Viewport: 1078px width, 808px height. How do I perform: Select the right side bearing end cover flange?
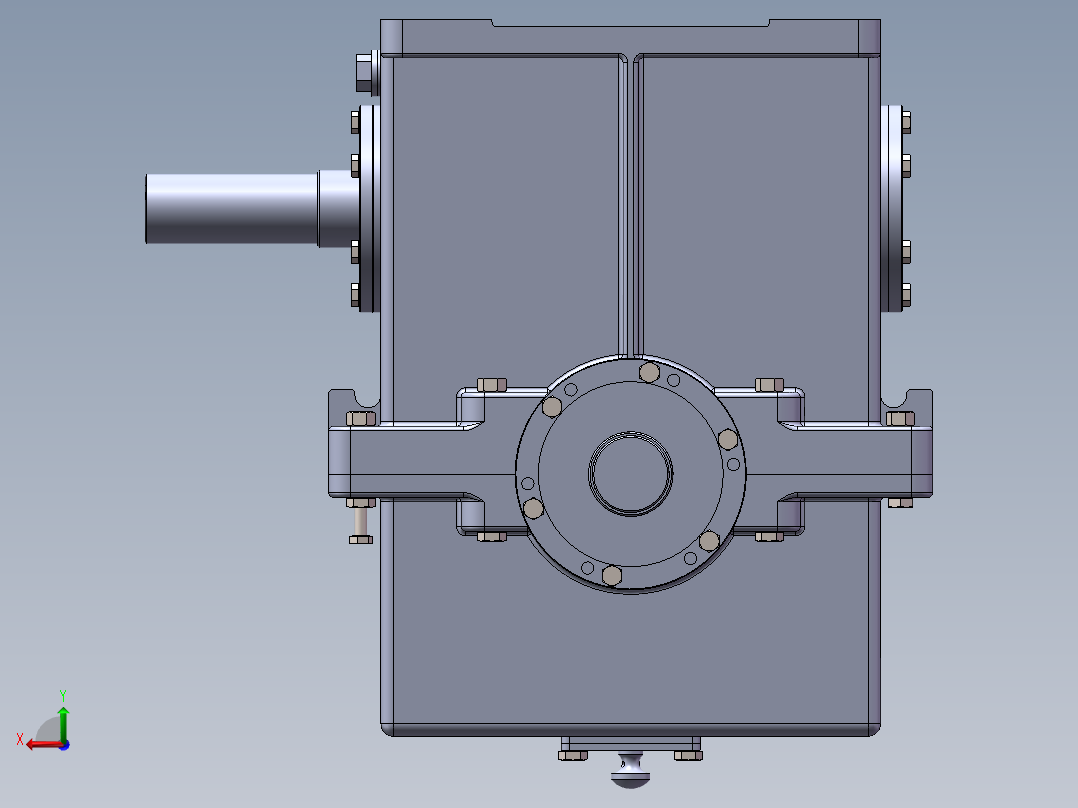coord(892,208)
